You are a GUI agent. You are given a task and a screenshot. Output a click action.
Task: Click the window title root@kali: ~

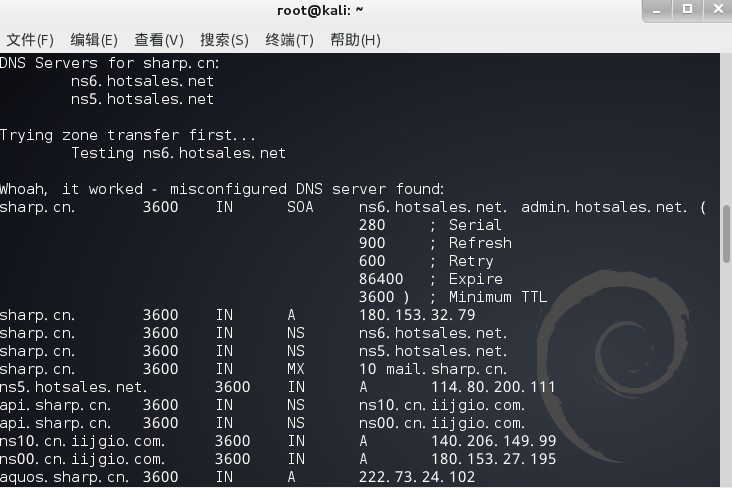320,10
